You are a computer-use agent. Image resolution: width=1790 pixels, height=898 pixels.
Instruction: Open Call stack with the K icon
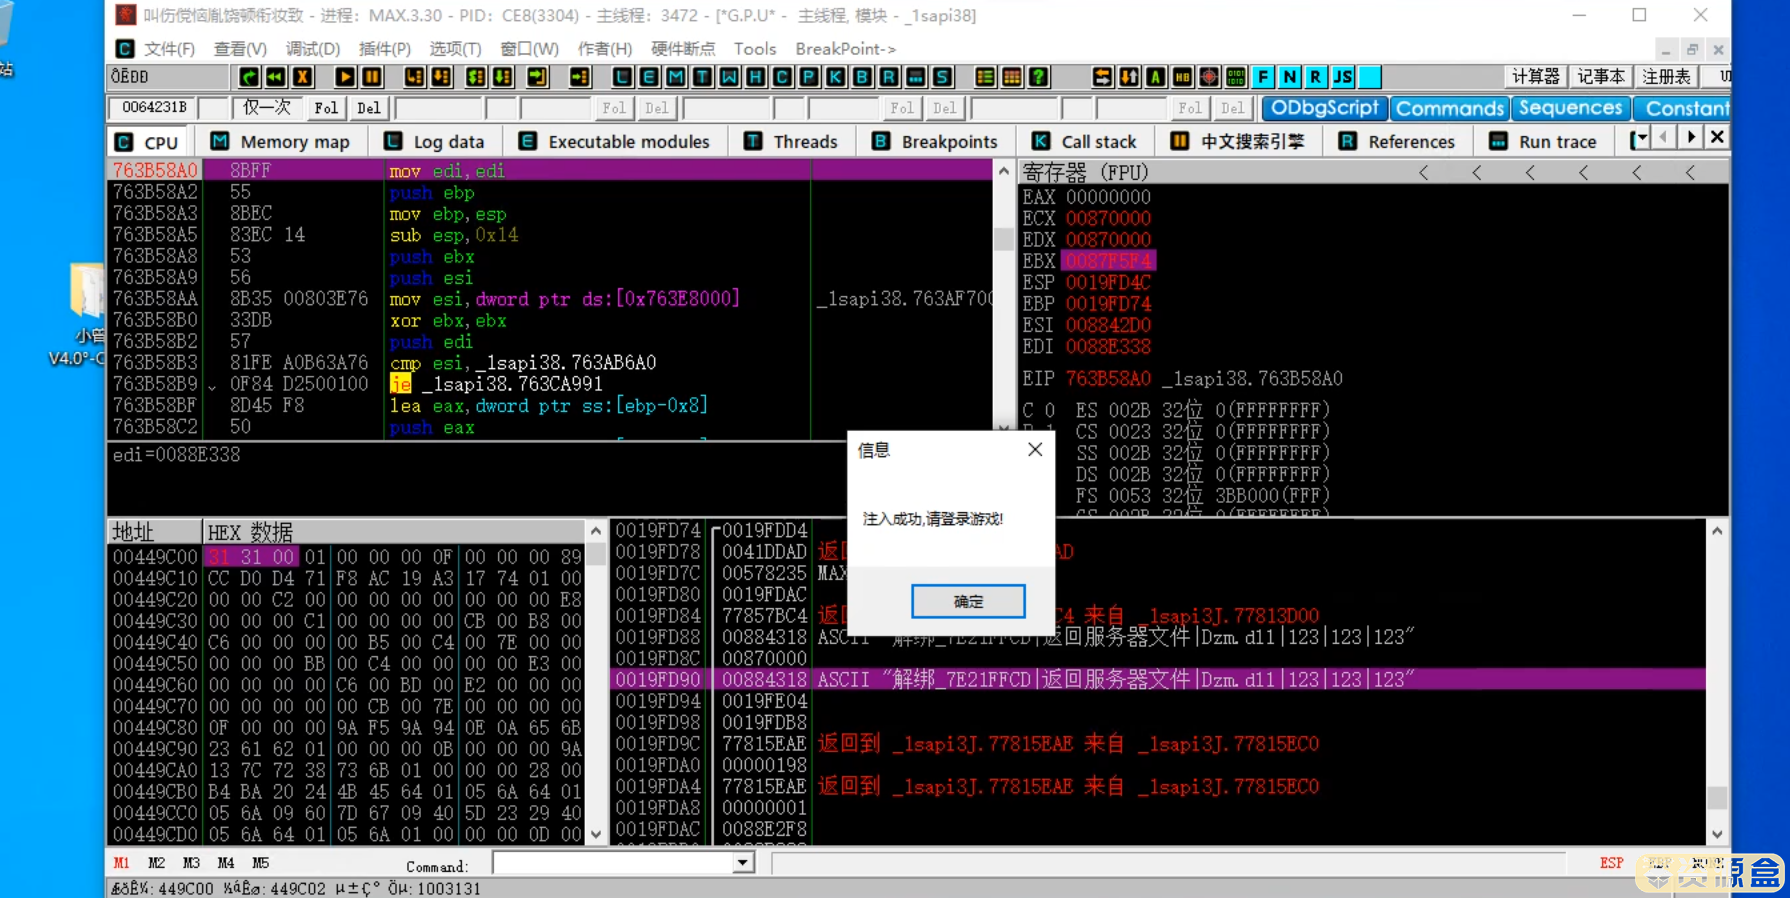(x=835, y=77)
